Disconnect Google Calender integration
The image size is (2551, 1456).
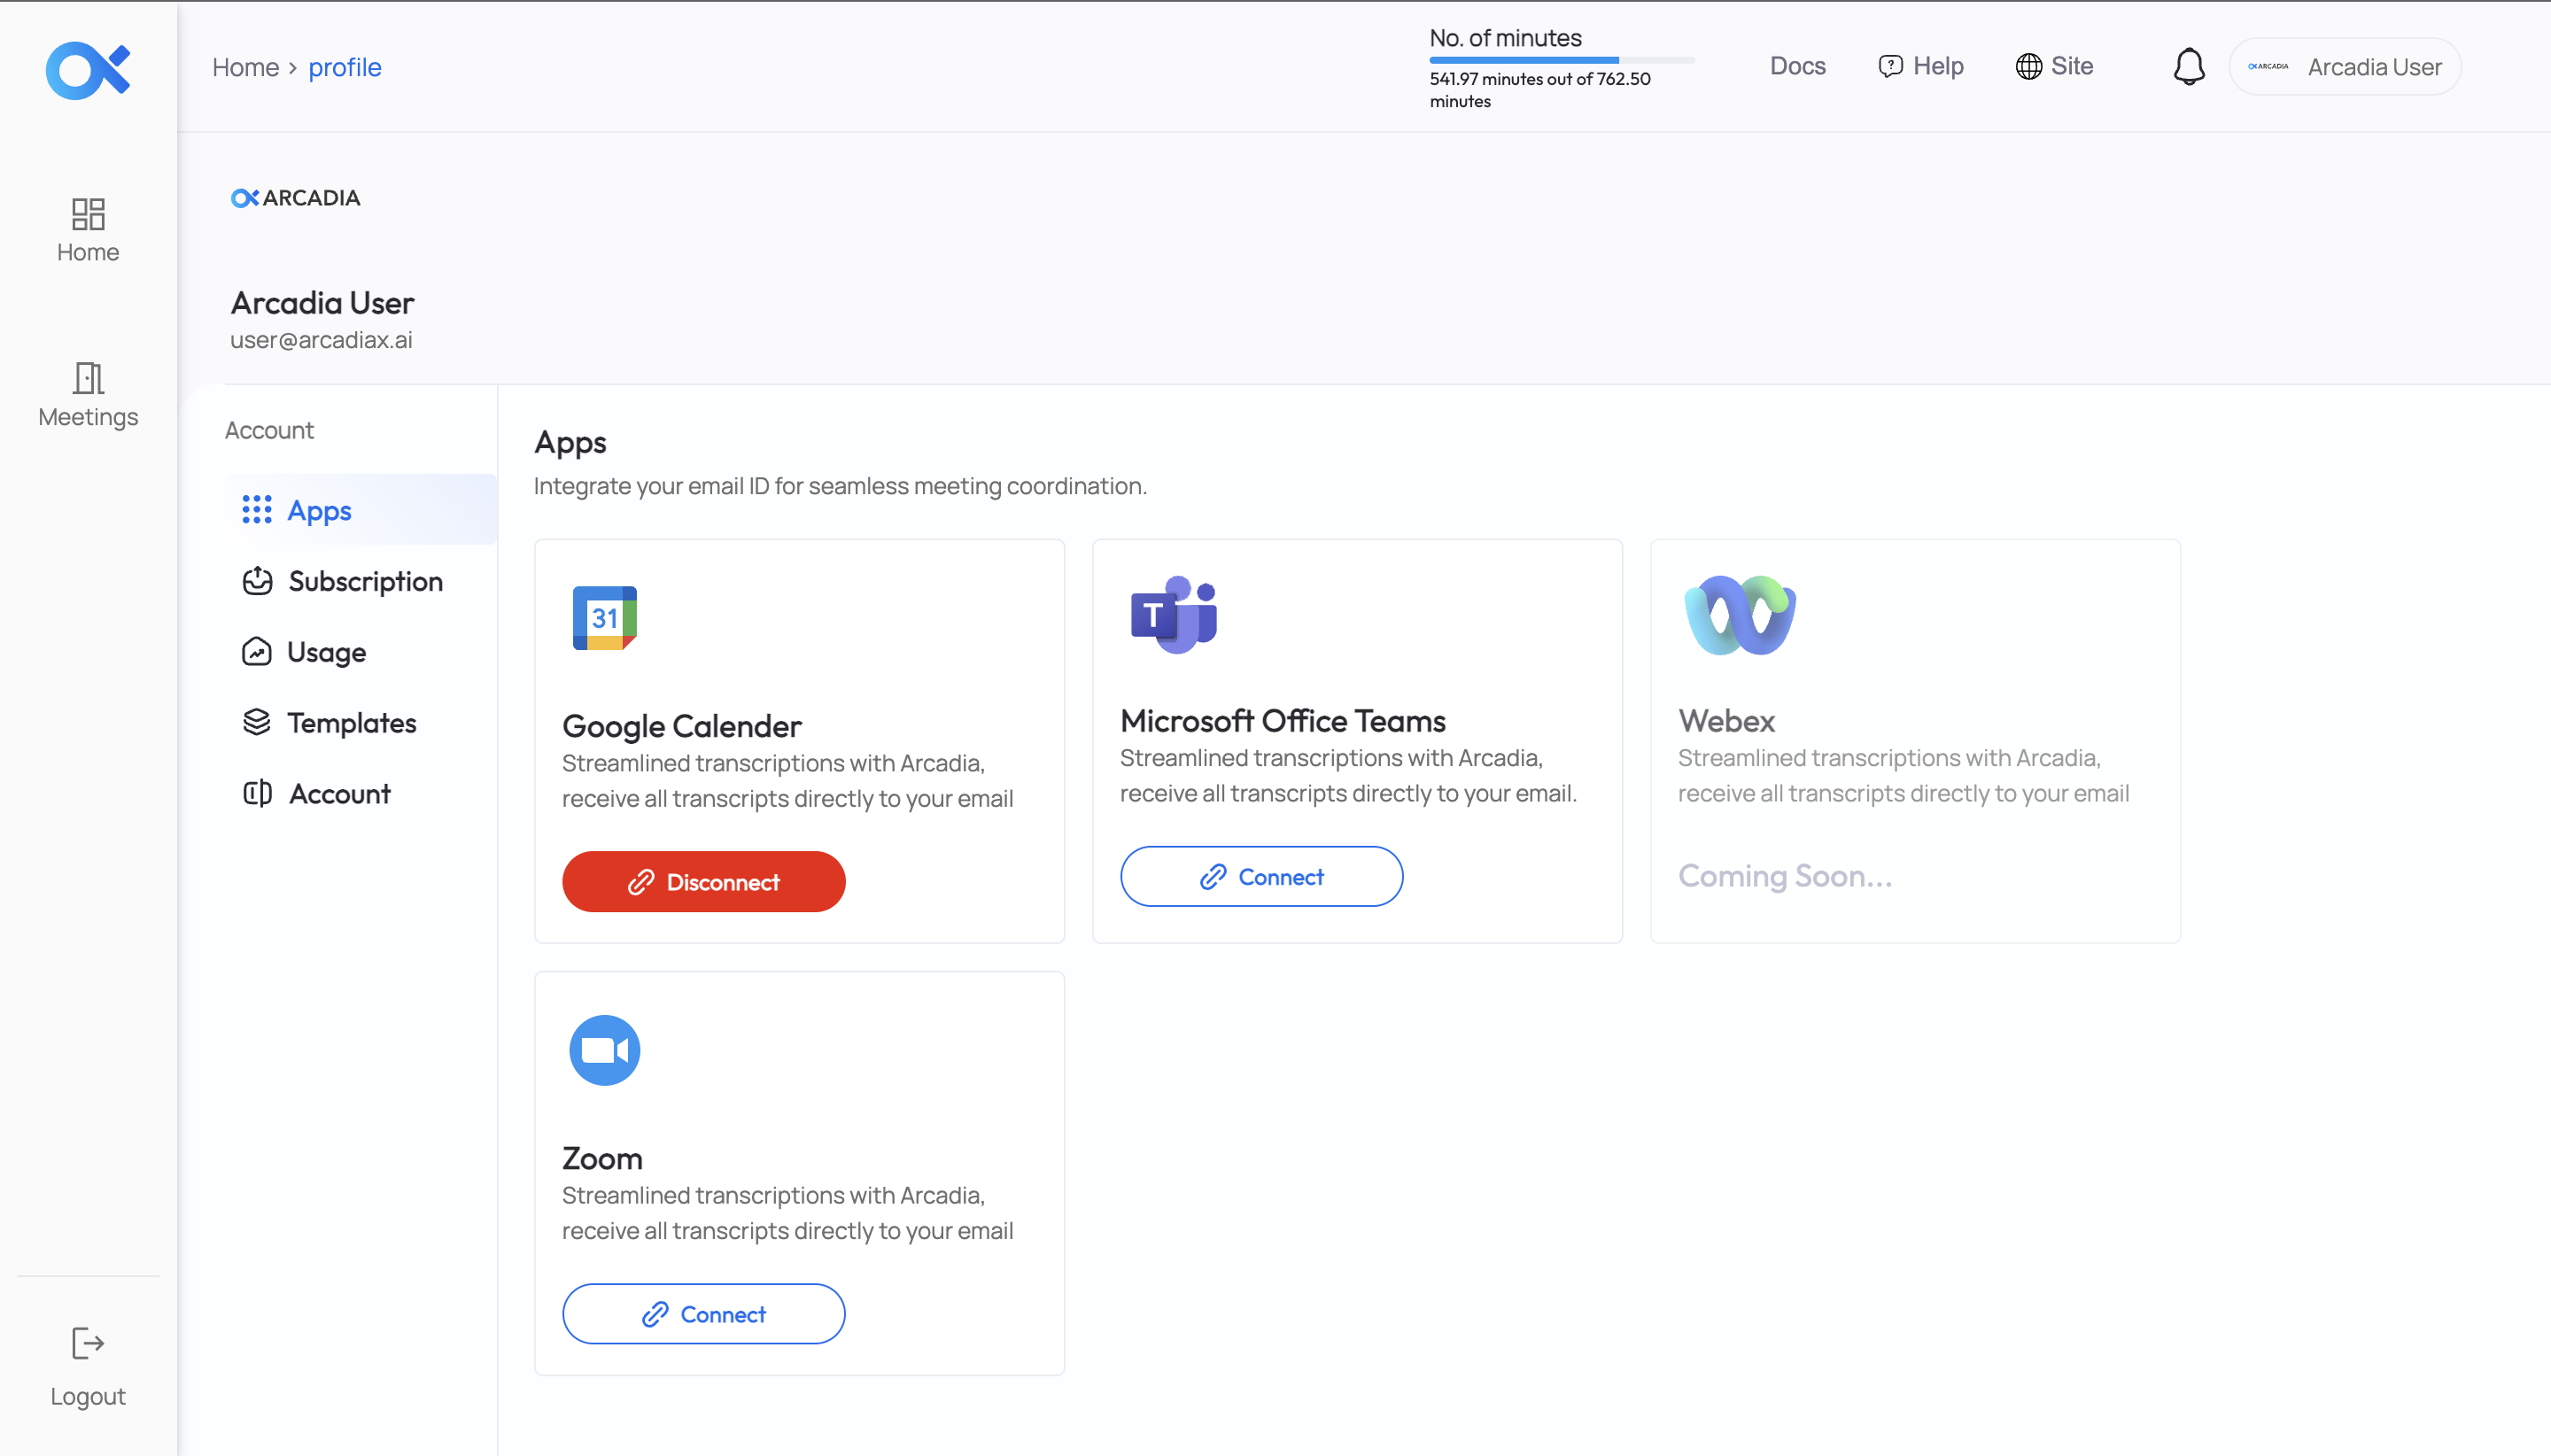click(x=704, y=881)
